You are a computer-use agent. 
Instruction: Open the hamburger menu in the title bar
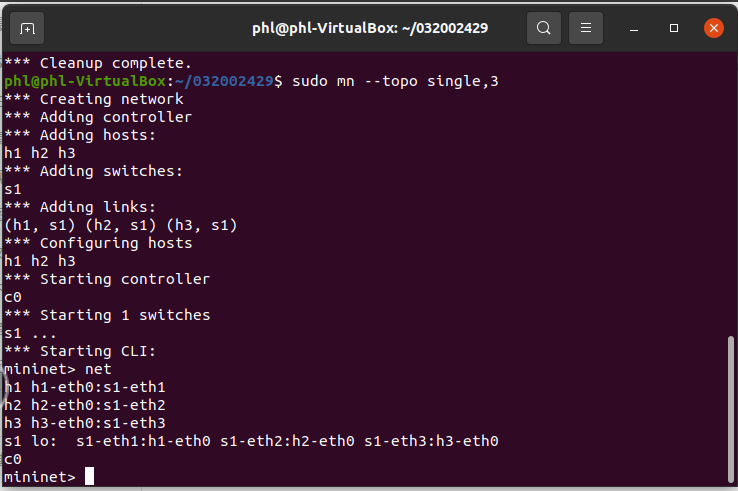[x=587, y=28]
